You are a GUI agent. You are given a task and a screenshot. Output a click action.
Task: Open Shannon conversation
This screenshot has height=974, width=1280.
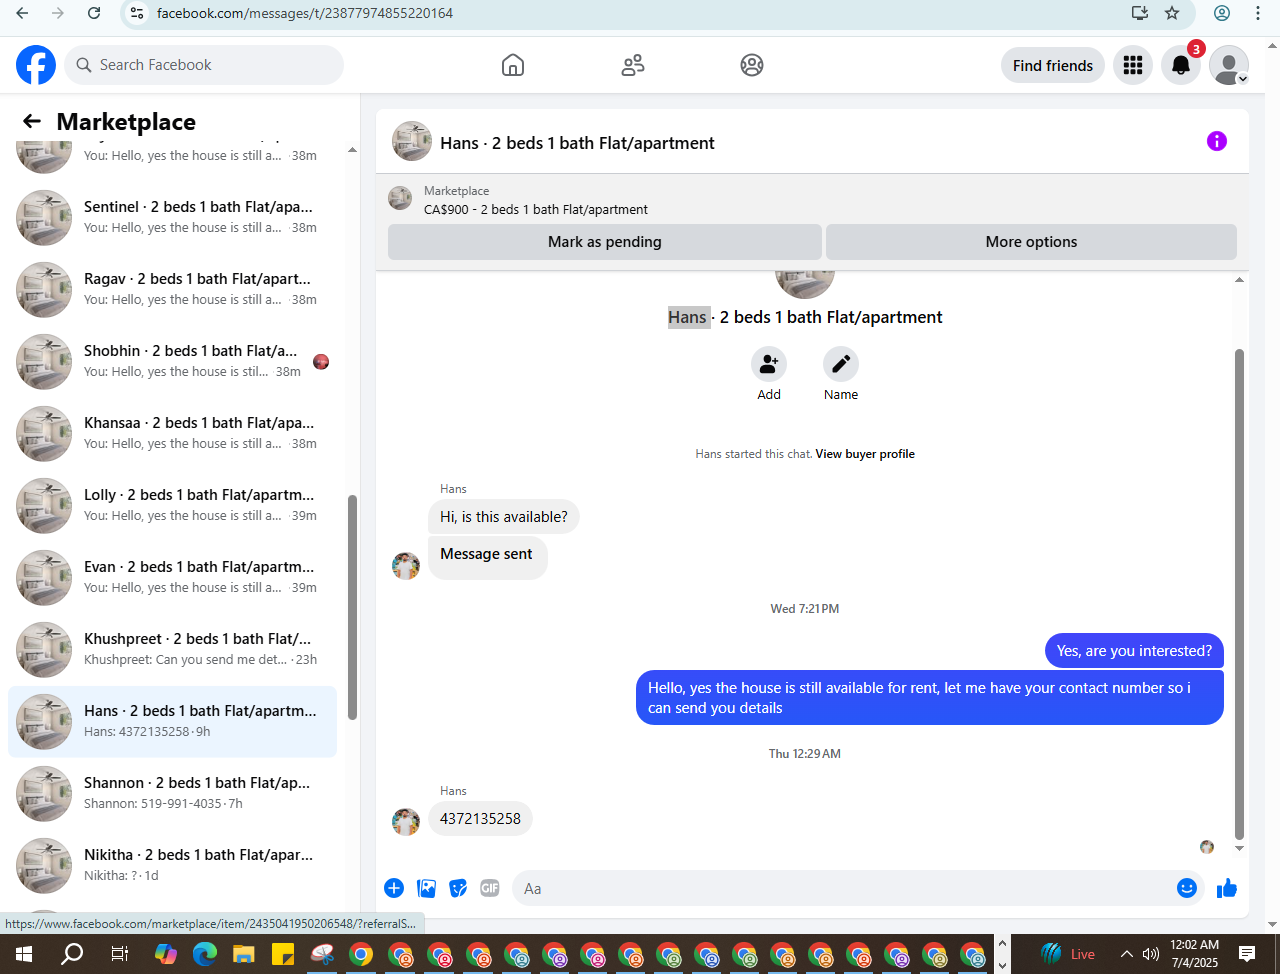pos(172,794)
